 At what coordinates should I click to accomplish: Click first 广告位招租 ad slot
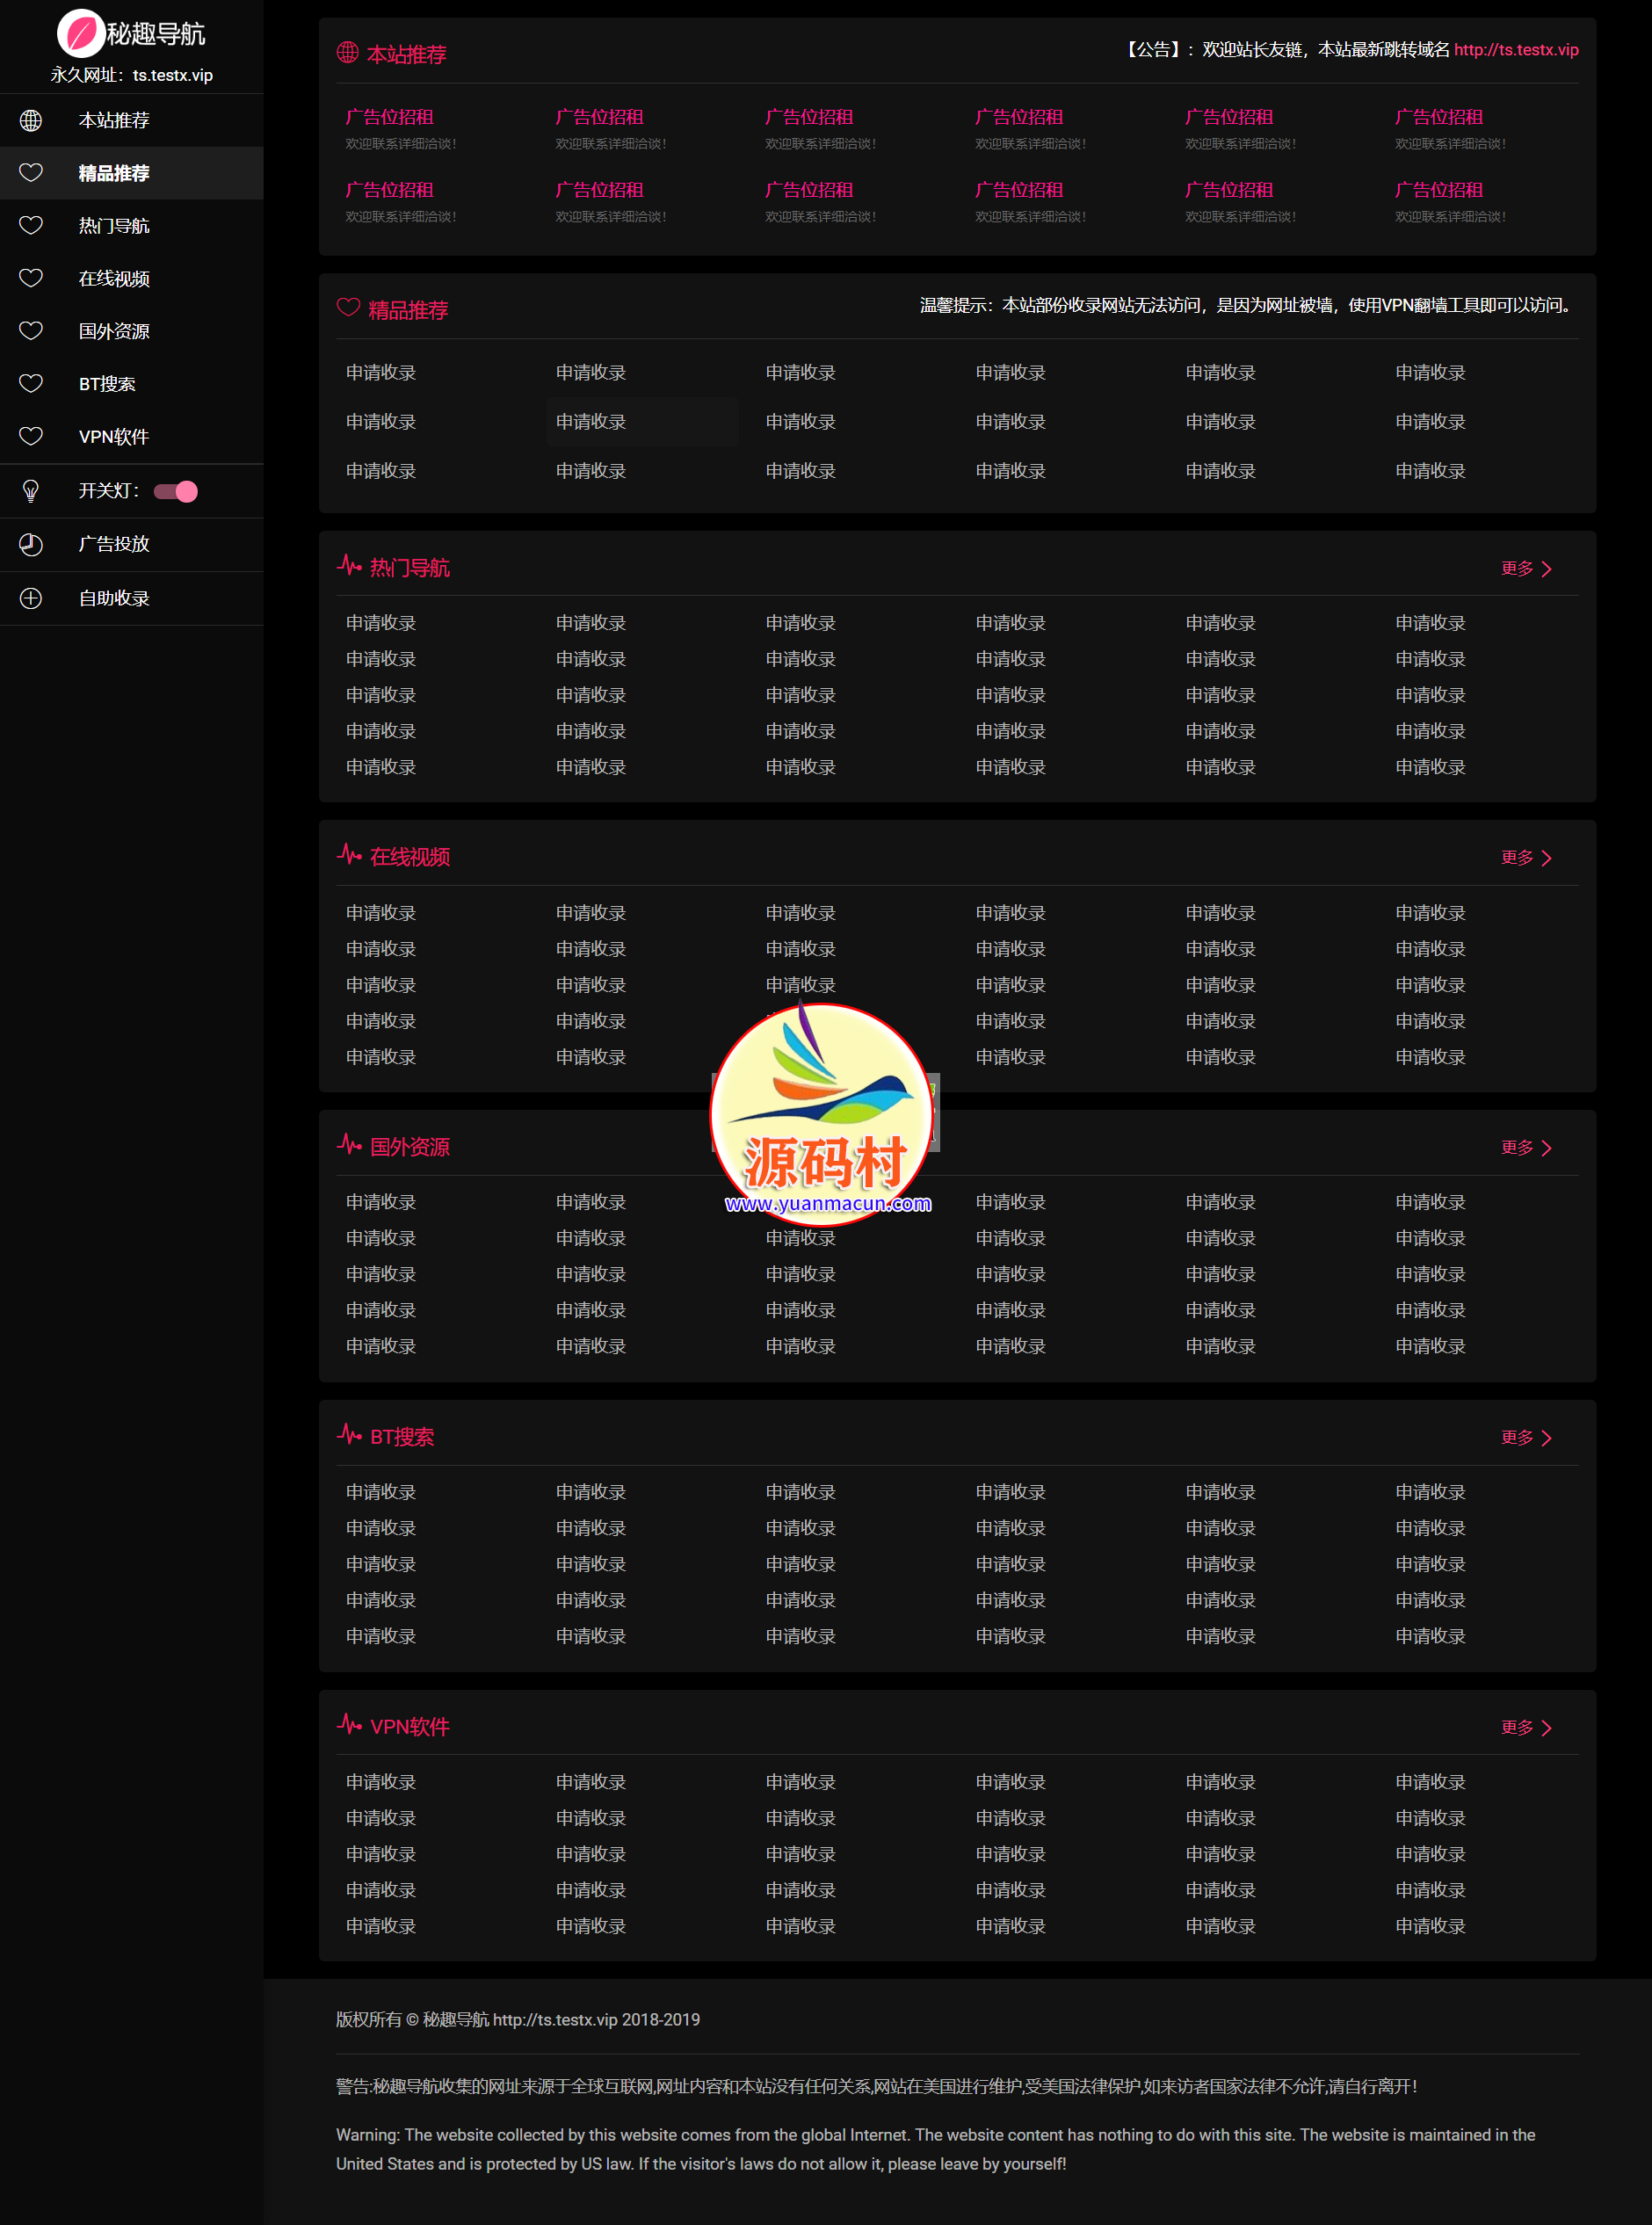click(389, 117)
